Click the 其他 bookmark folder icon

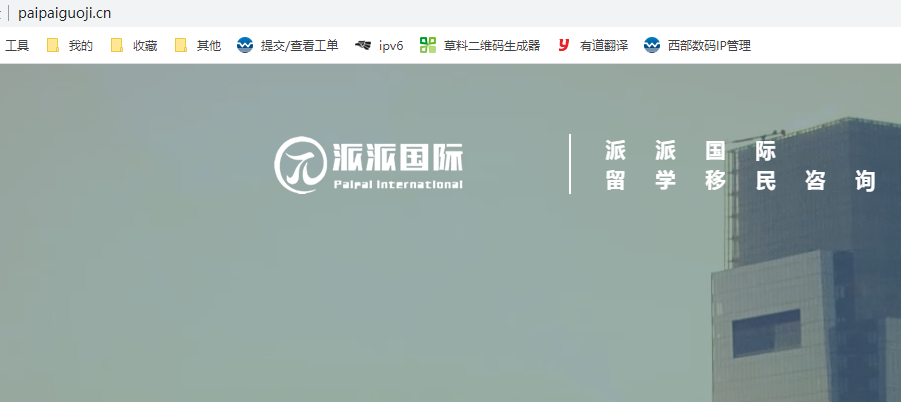pos(181,45)
